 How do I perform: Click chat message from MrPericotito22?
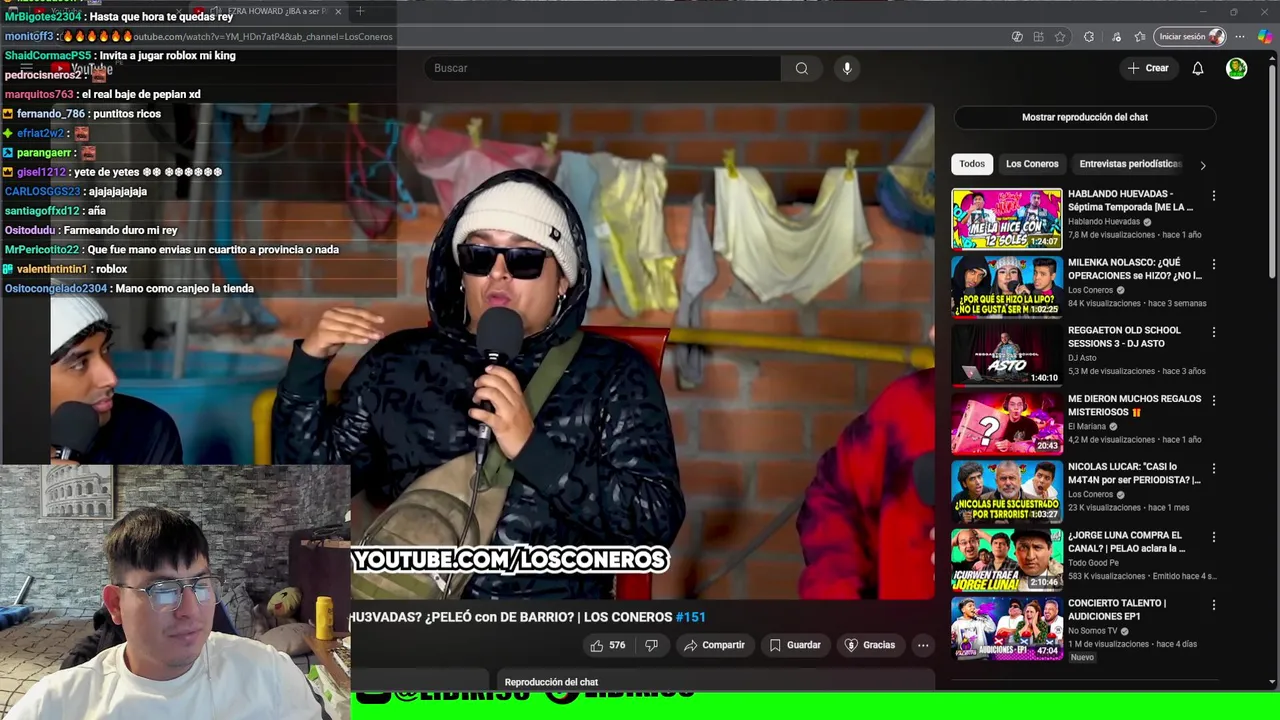[172, 250]
